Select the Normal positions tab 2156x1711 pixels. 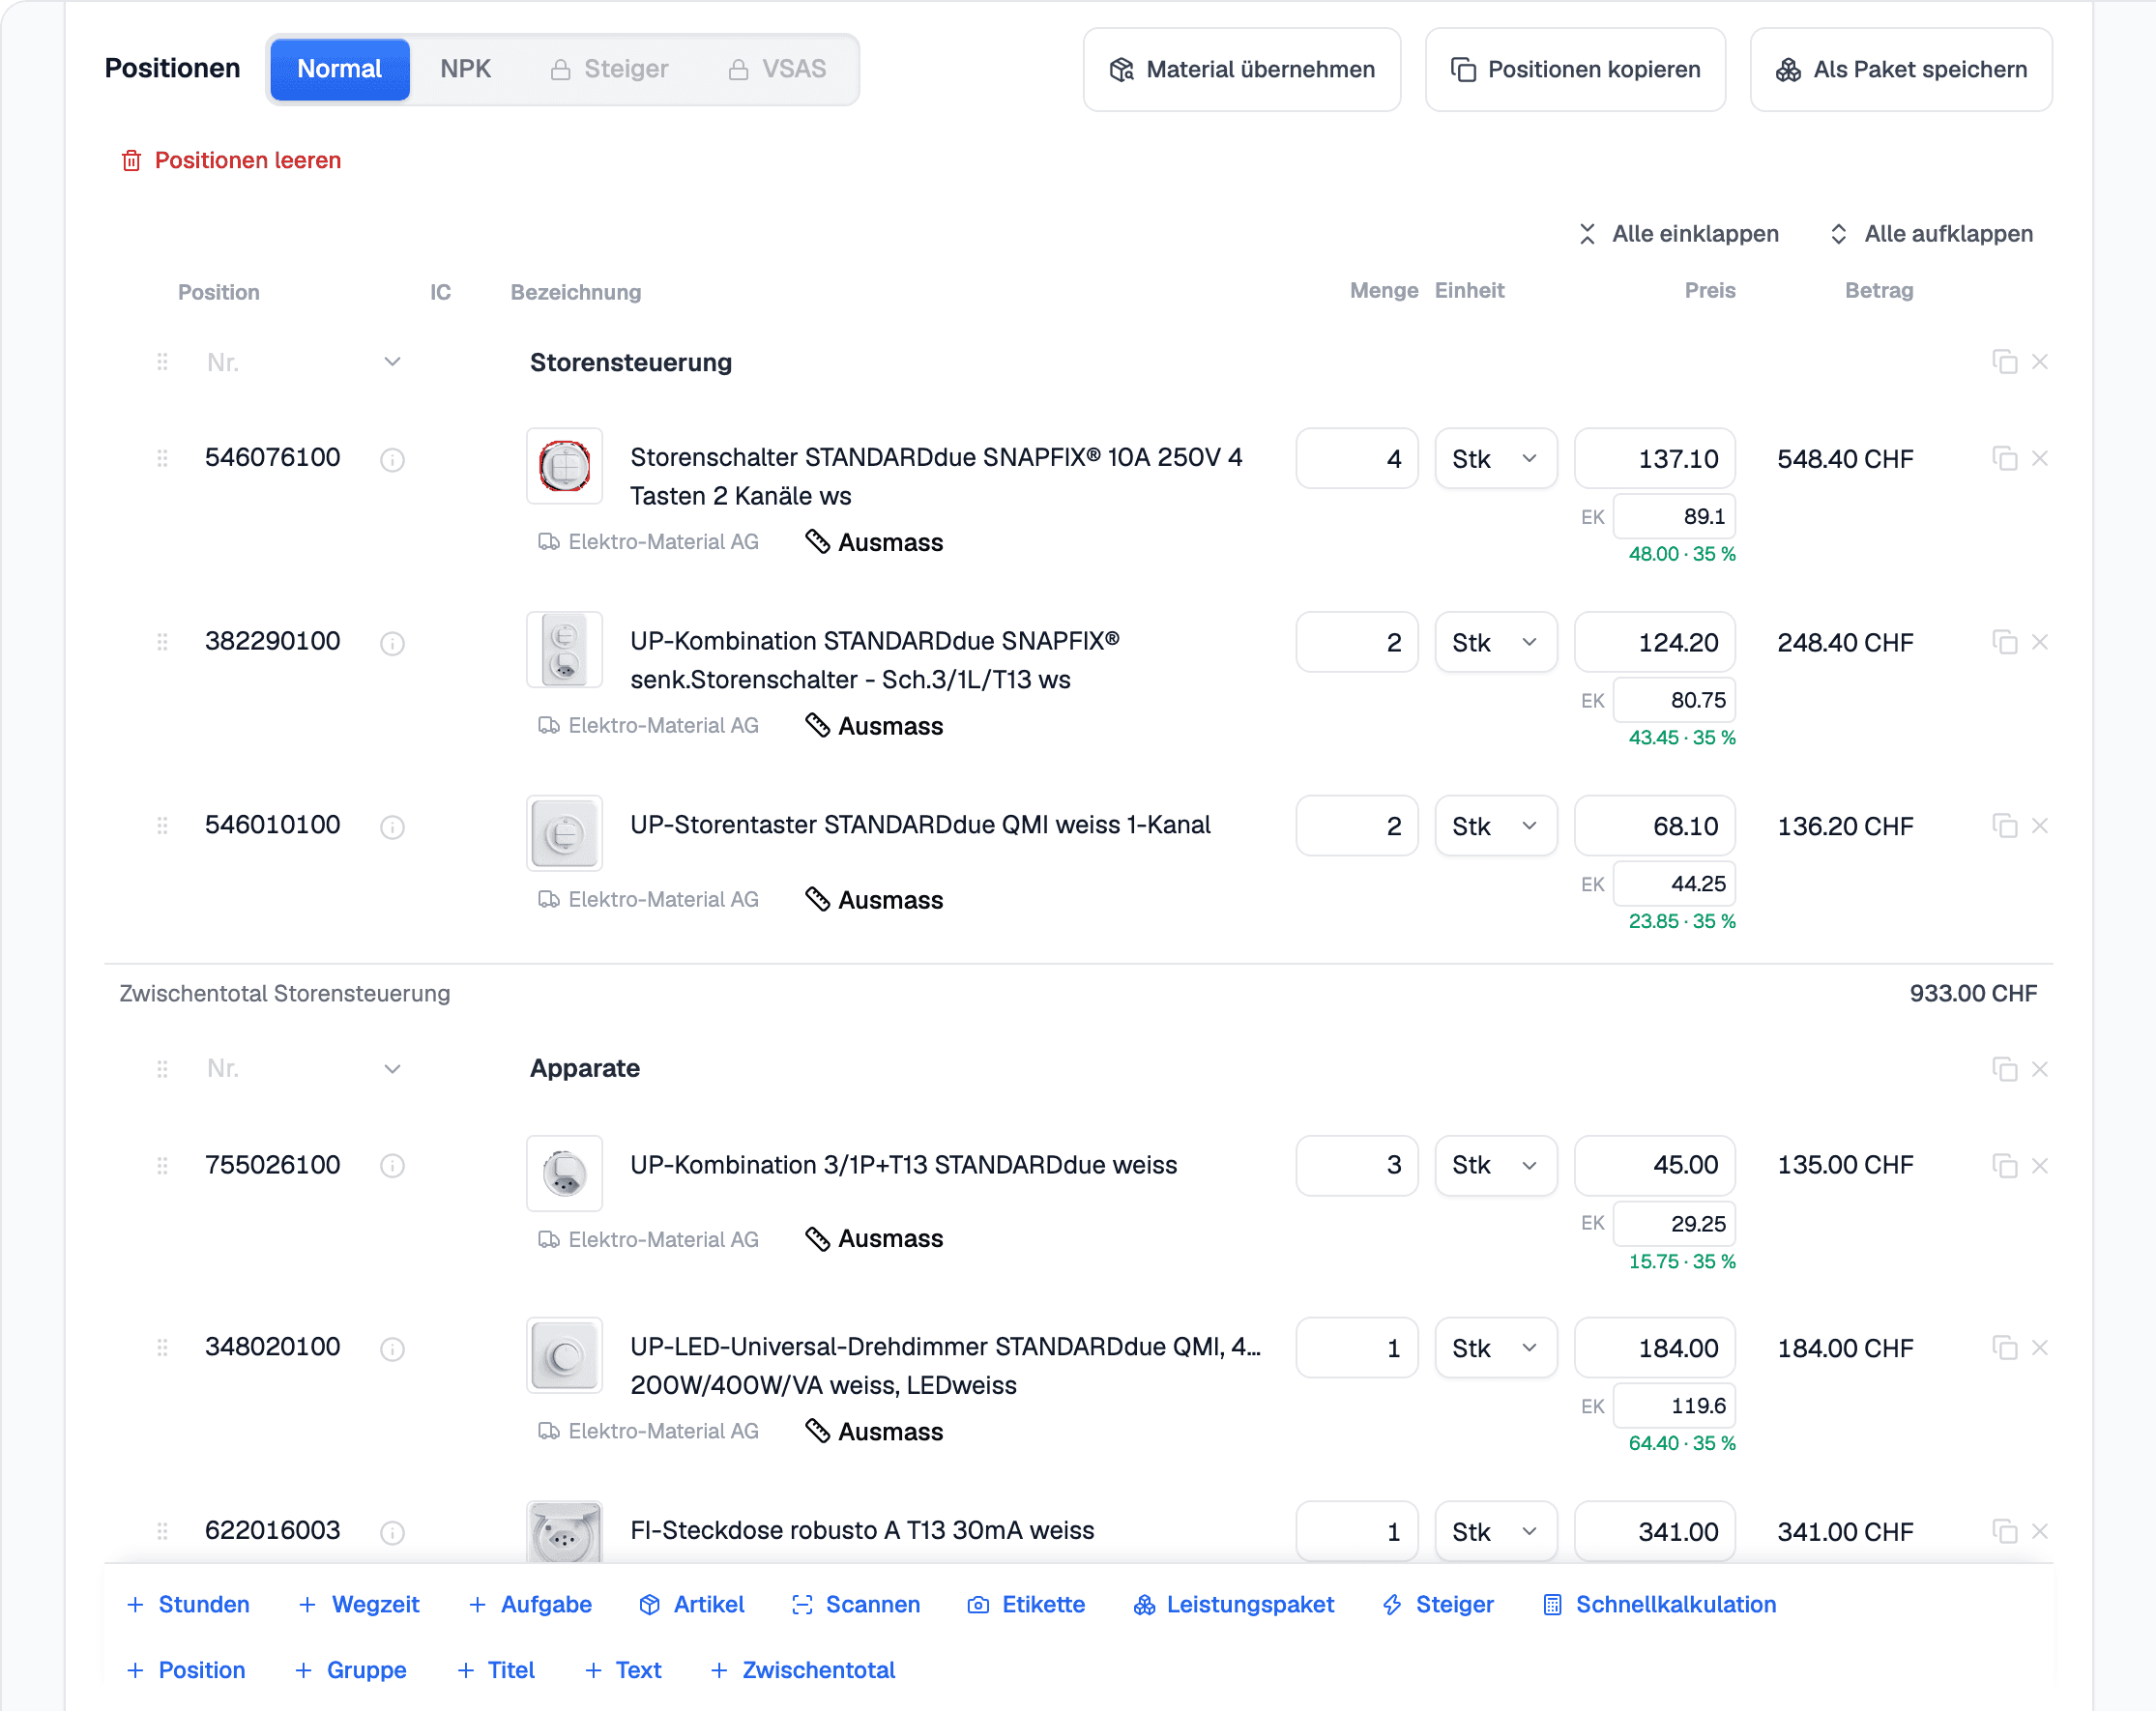(x=339, y=69)
